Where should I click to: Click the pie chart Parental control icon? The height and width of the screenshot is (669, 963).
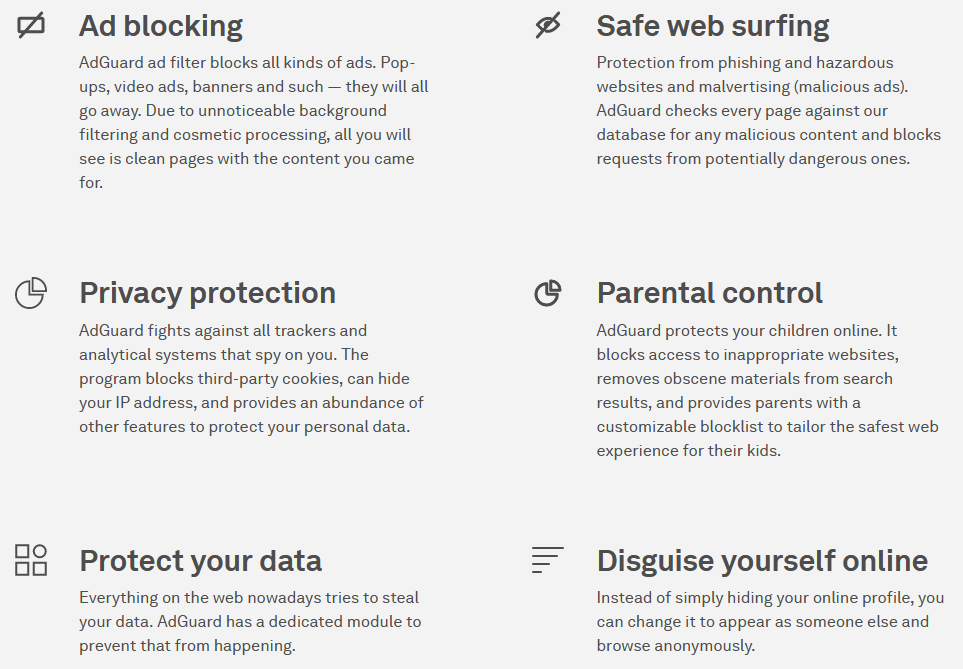548,293
